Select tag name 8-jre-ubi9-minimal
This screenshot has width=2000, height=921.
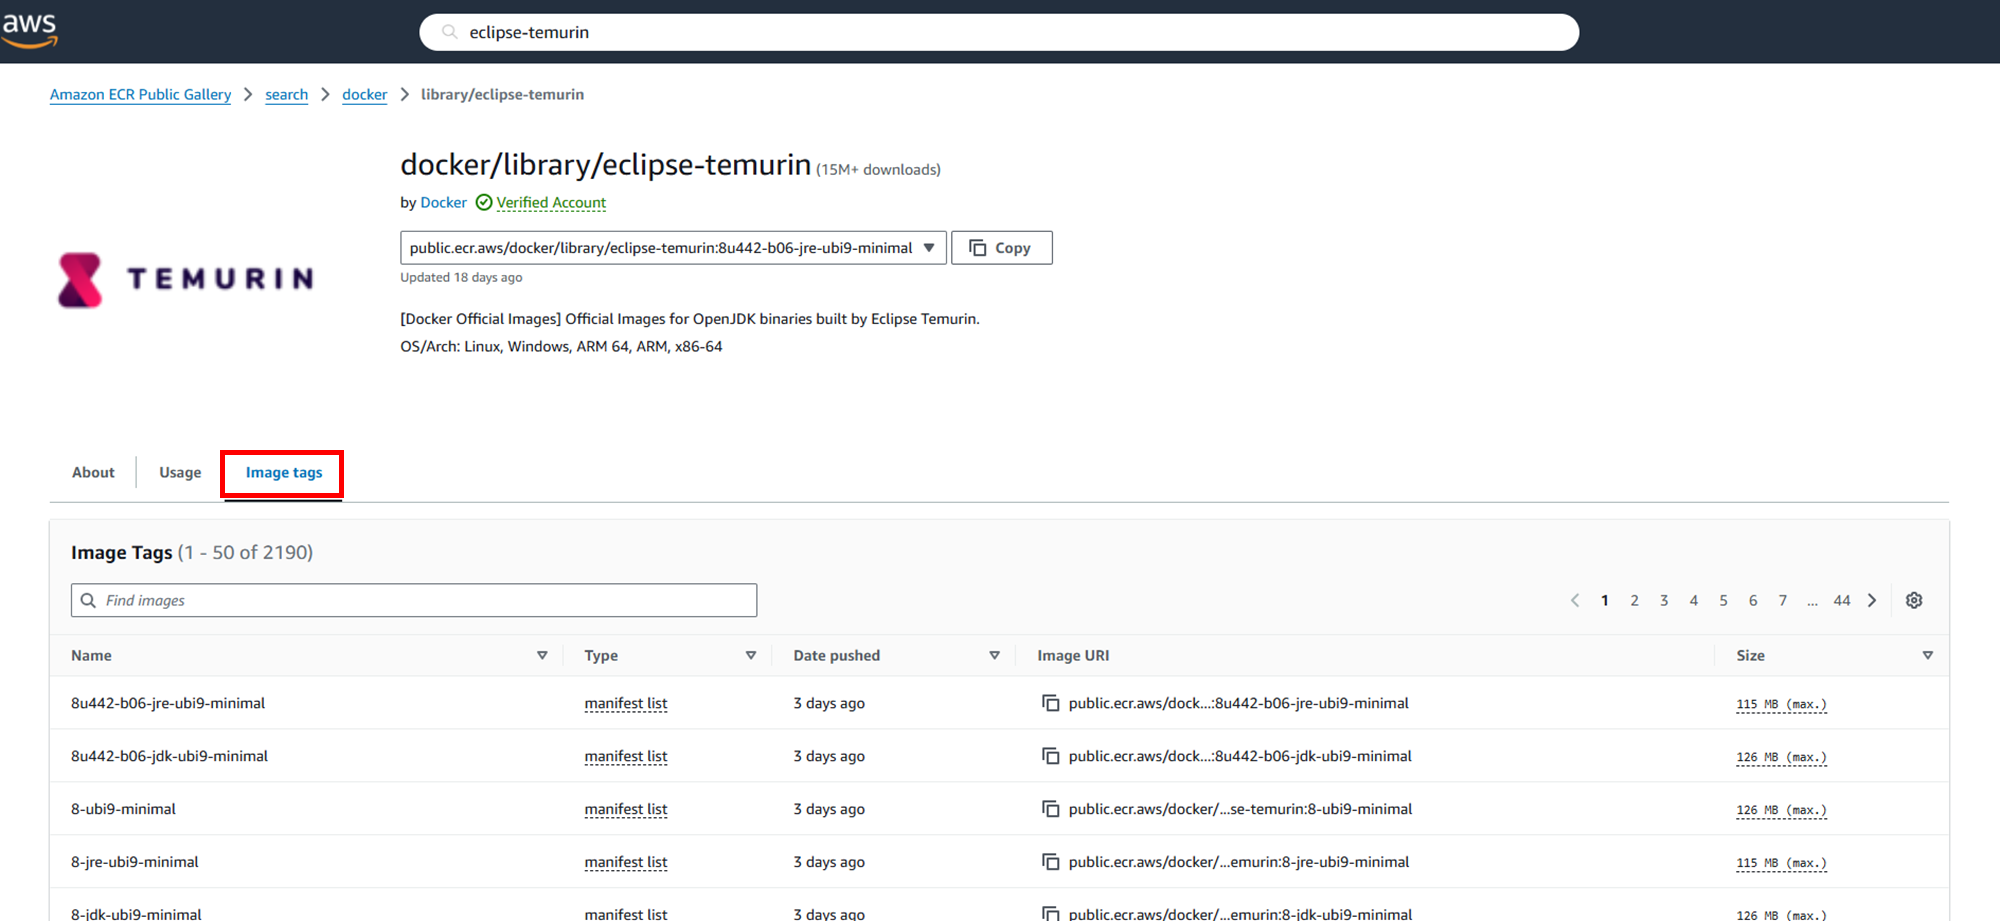135,862
